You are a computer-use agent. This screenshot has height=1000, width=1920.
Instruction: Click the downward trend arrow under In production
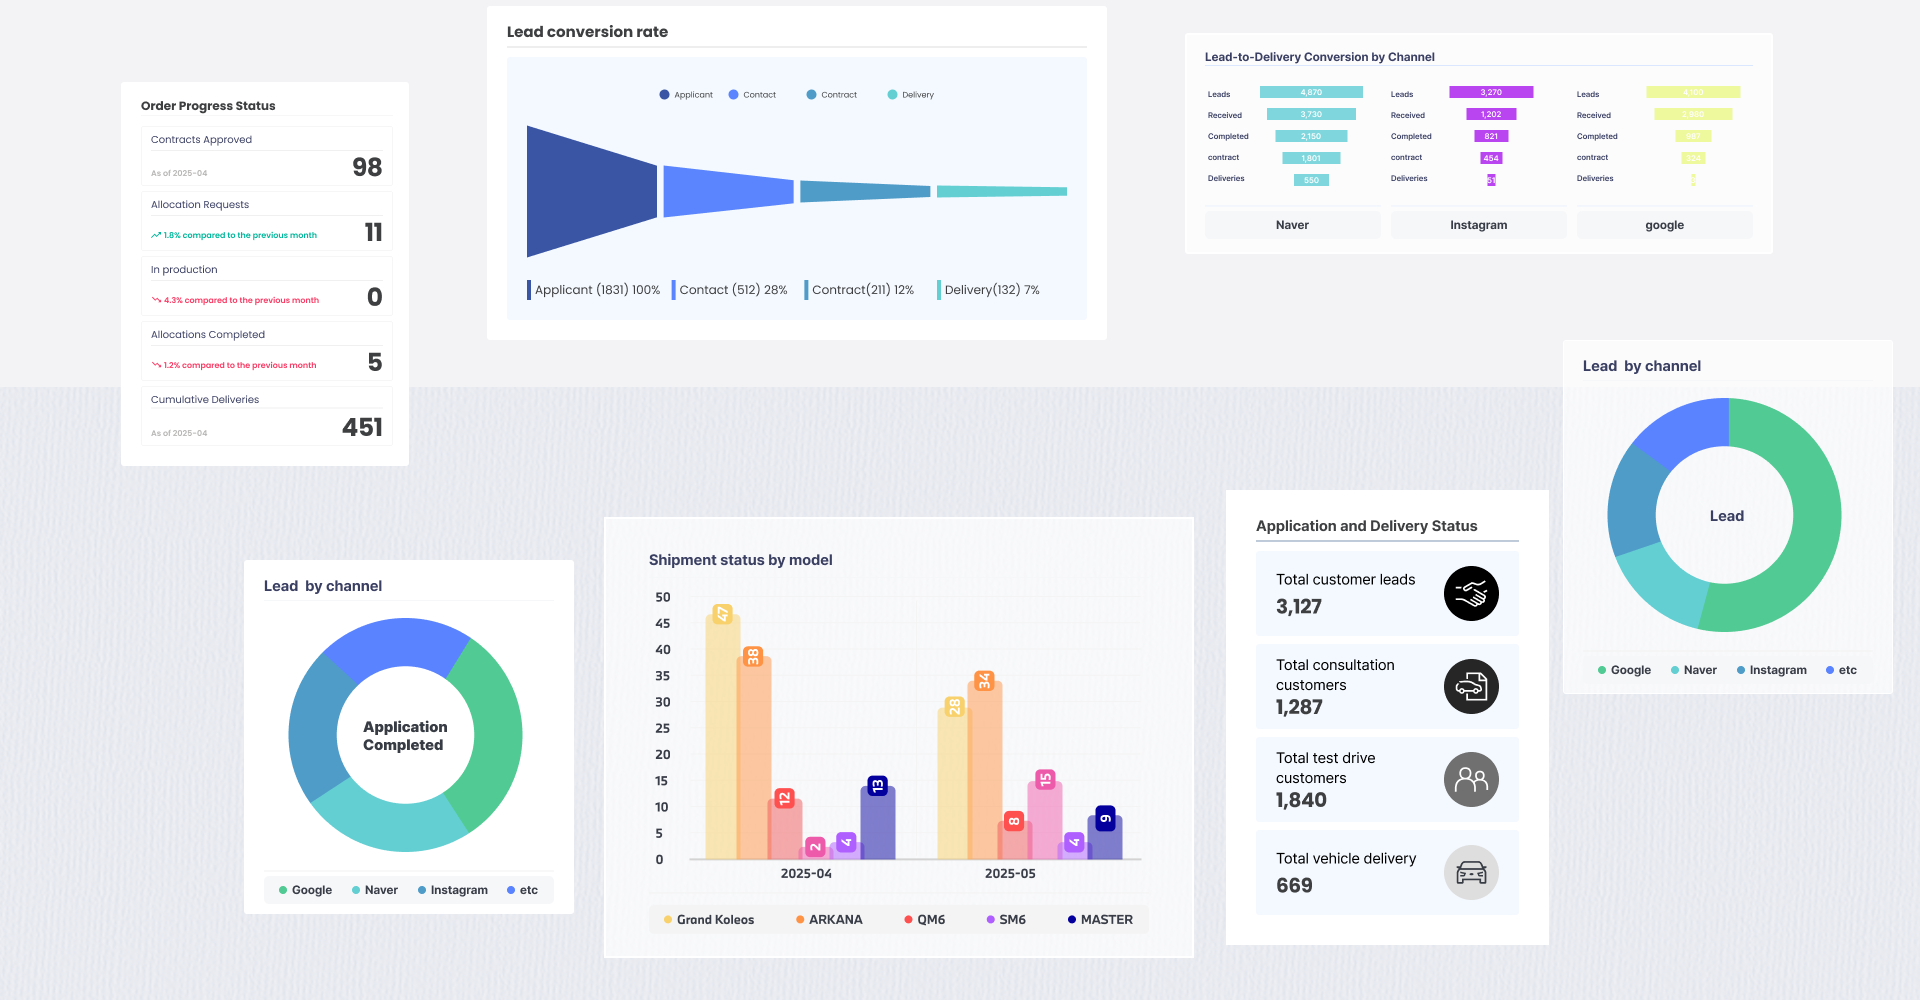point(156,300)
